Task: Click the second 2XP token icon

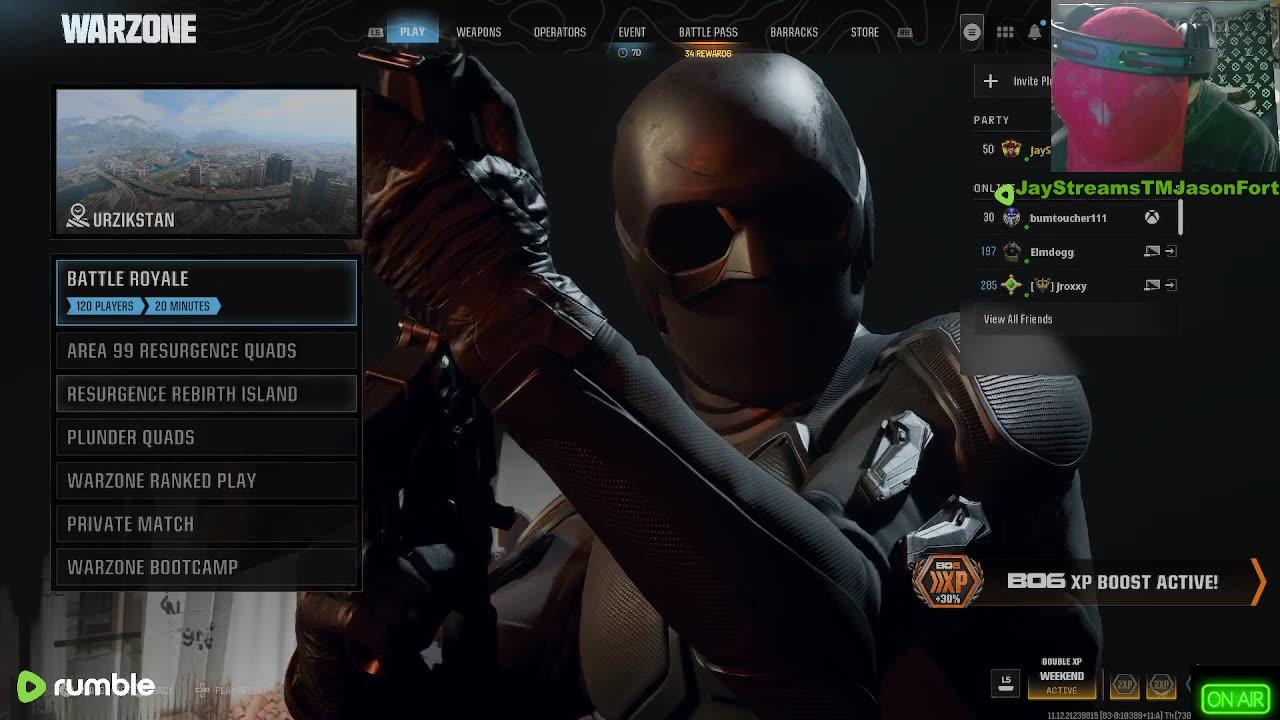Action: pyautogui.click(x=1161, y=685)
